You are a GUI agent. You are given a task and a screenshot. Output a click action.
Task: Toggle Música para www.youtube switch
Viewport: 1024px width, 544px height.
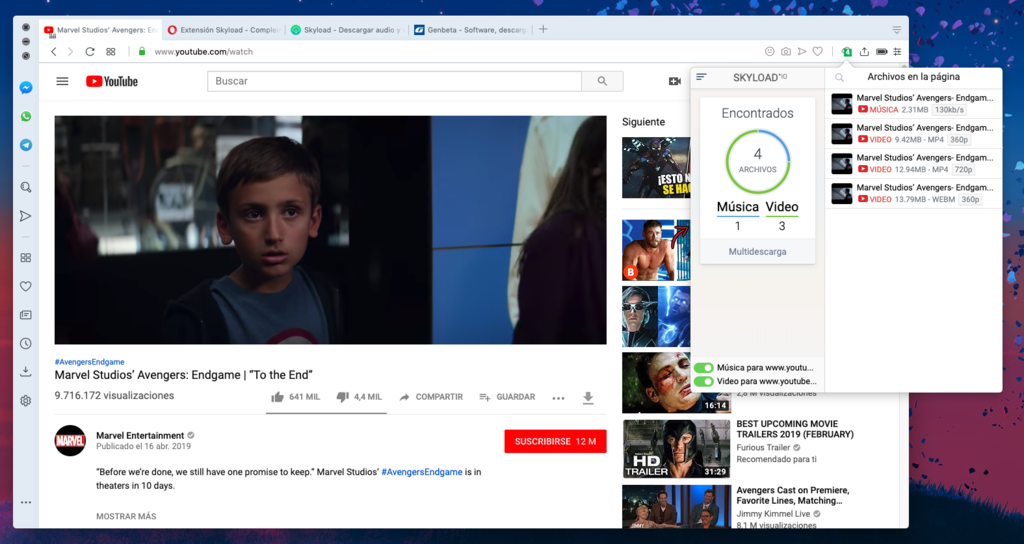tap(703, 368)
